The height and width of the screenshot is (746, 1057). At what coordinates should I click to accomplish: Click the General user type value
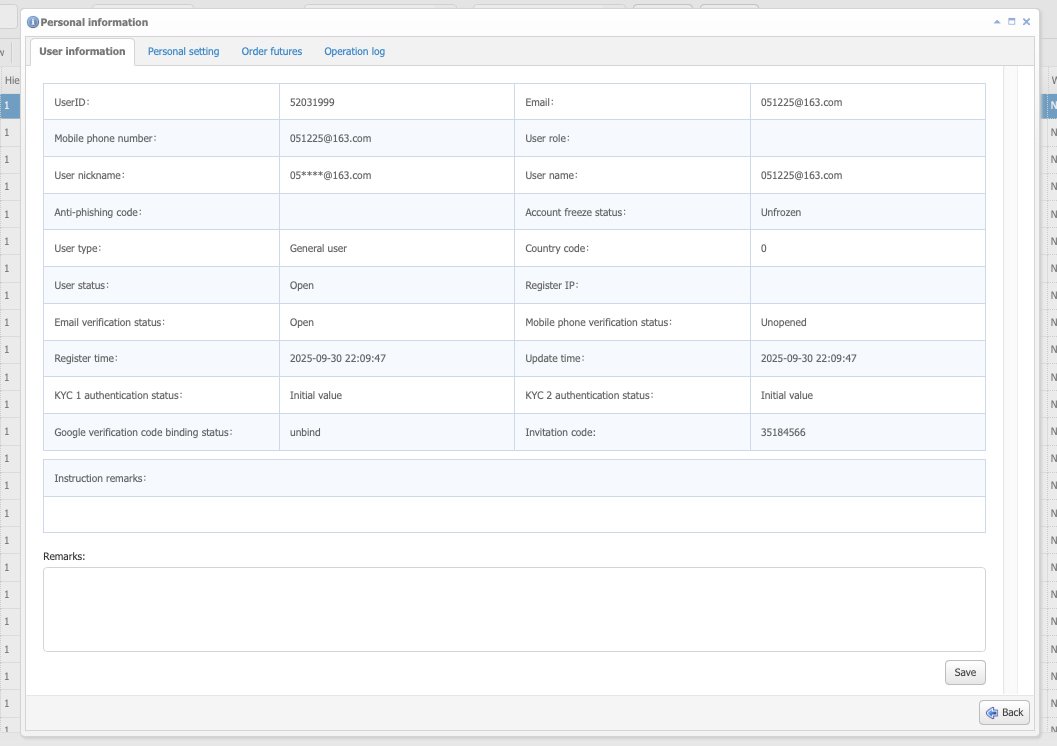(318, 249)
